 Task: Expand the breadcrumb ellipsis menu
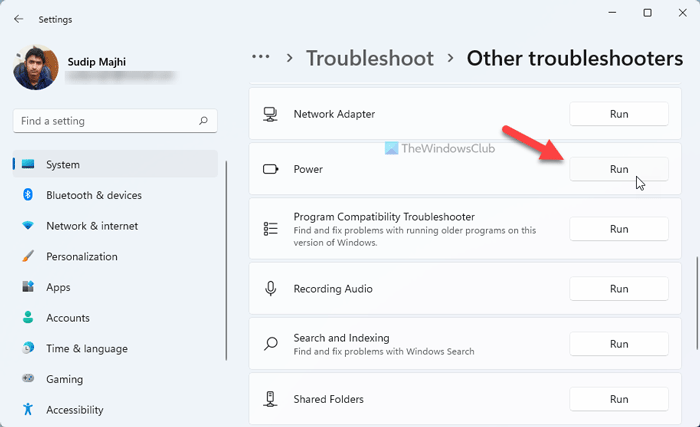point(261,57)
